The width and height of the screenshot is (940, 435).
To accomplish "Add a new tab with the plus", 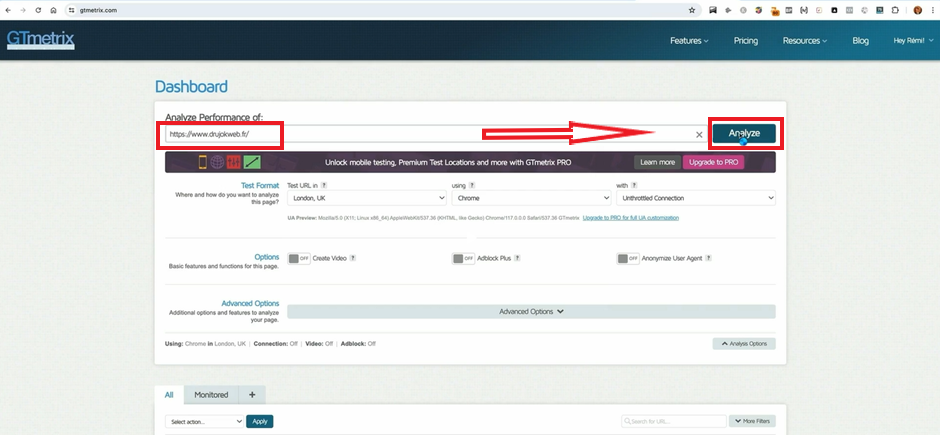I will tap(252, 395).
